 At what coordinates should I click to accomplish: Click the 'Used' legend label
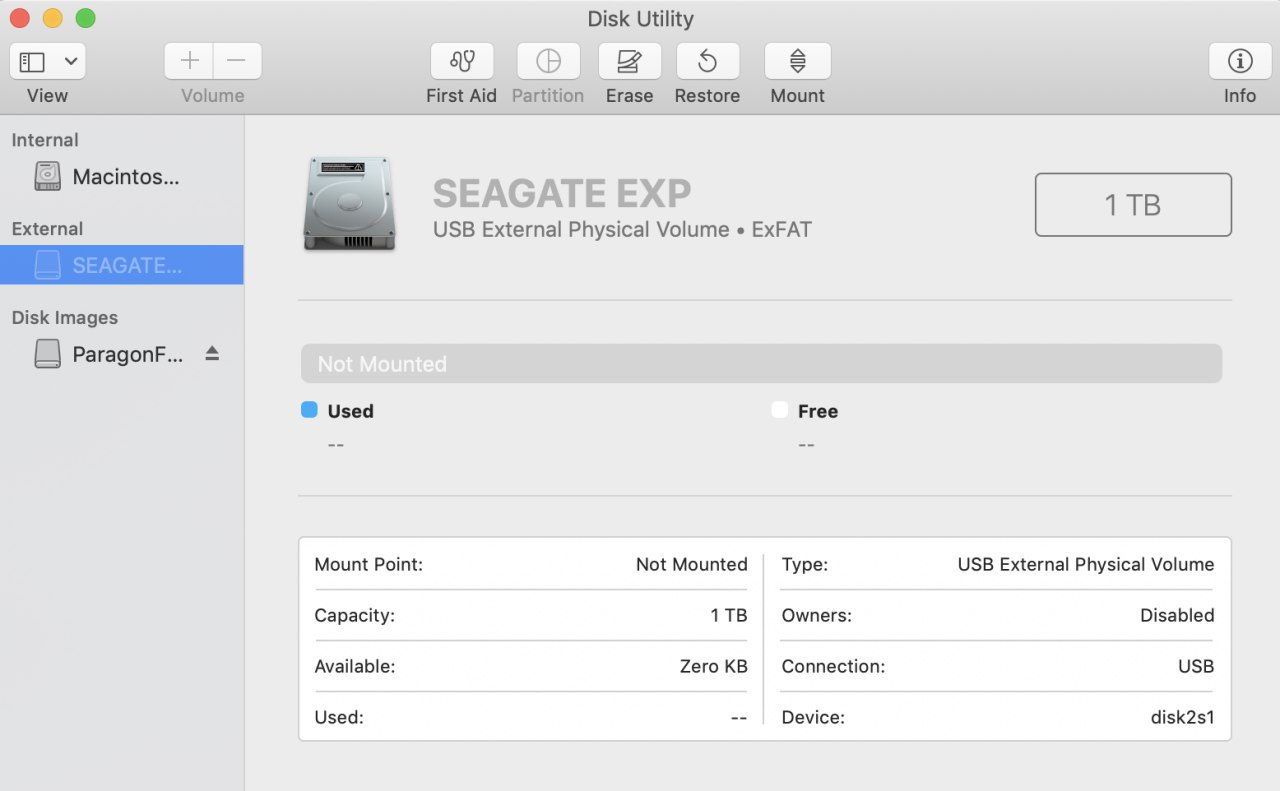(x=350, y=411)
